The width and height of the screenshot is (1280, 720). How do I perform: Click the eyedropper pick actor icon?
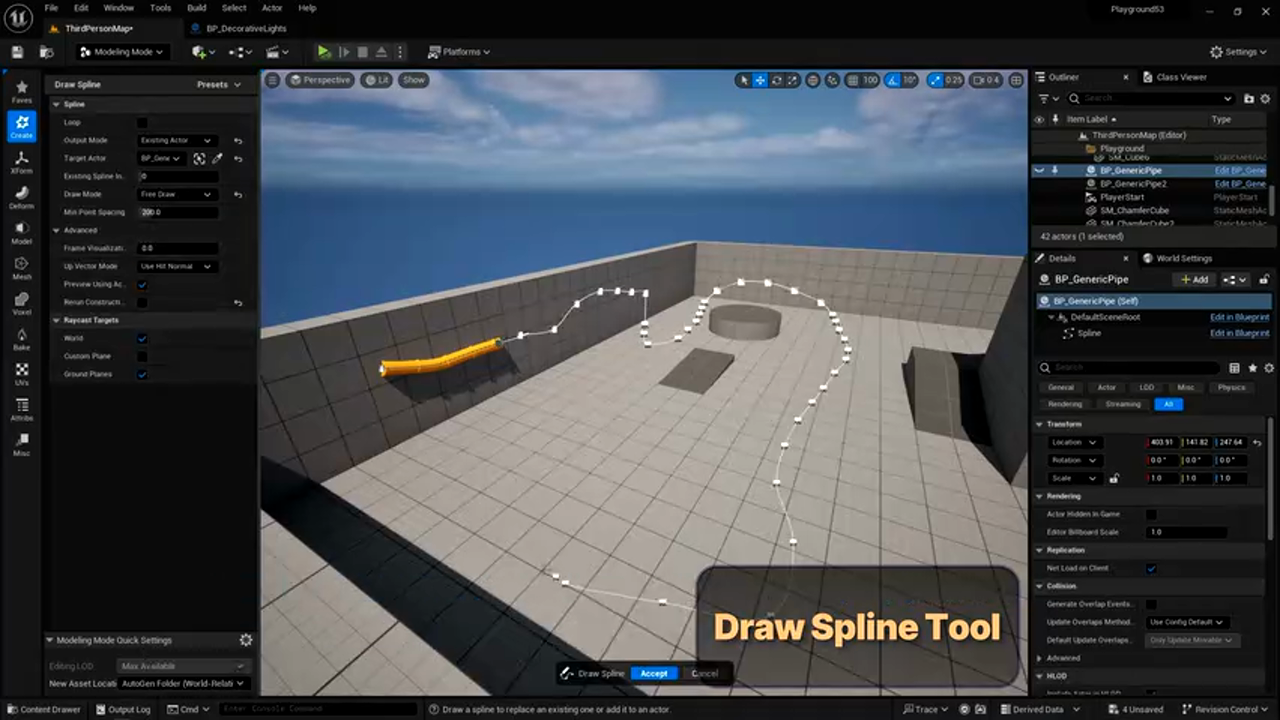point(217,158)
